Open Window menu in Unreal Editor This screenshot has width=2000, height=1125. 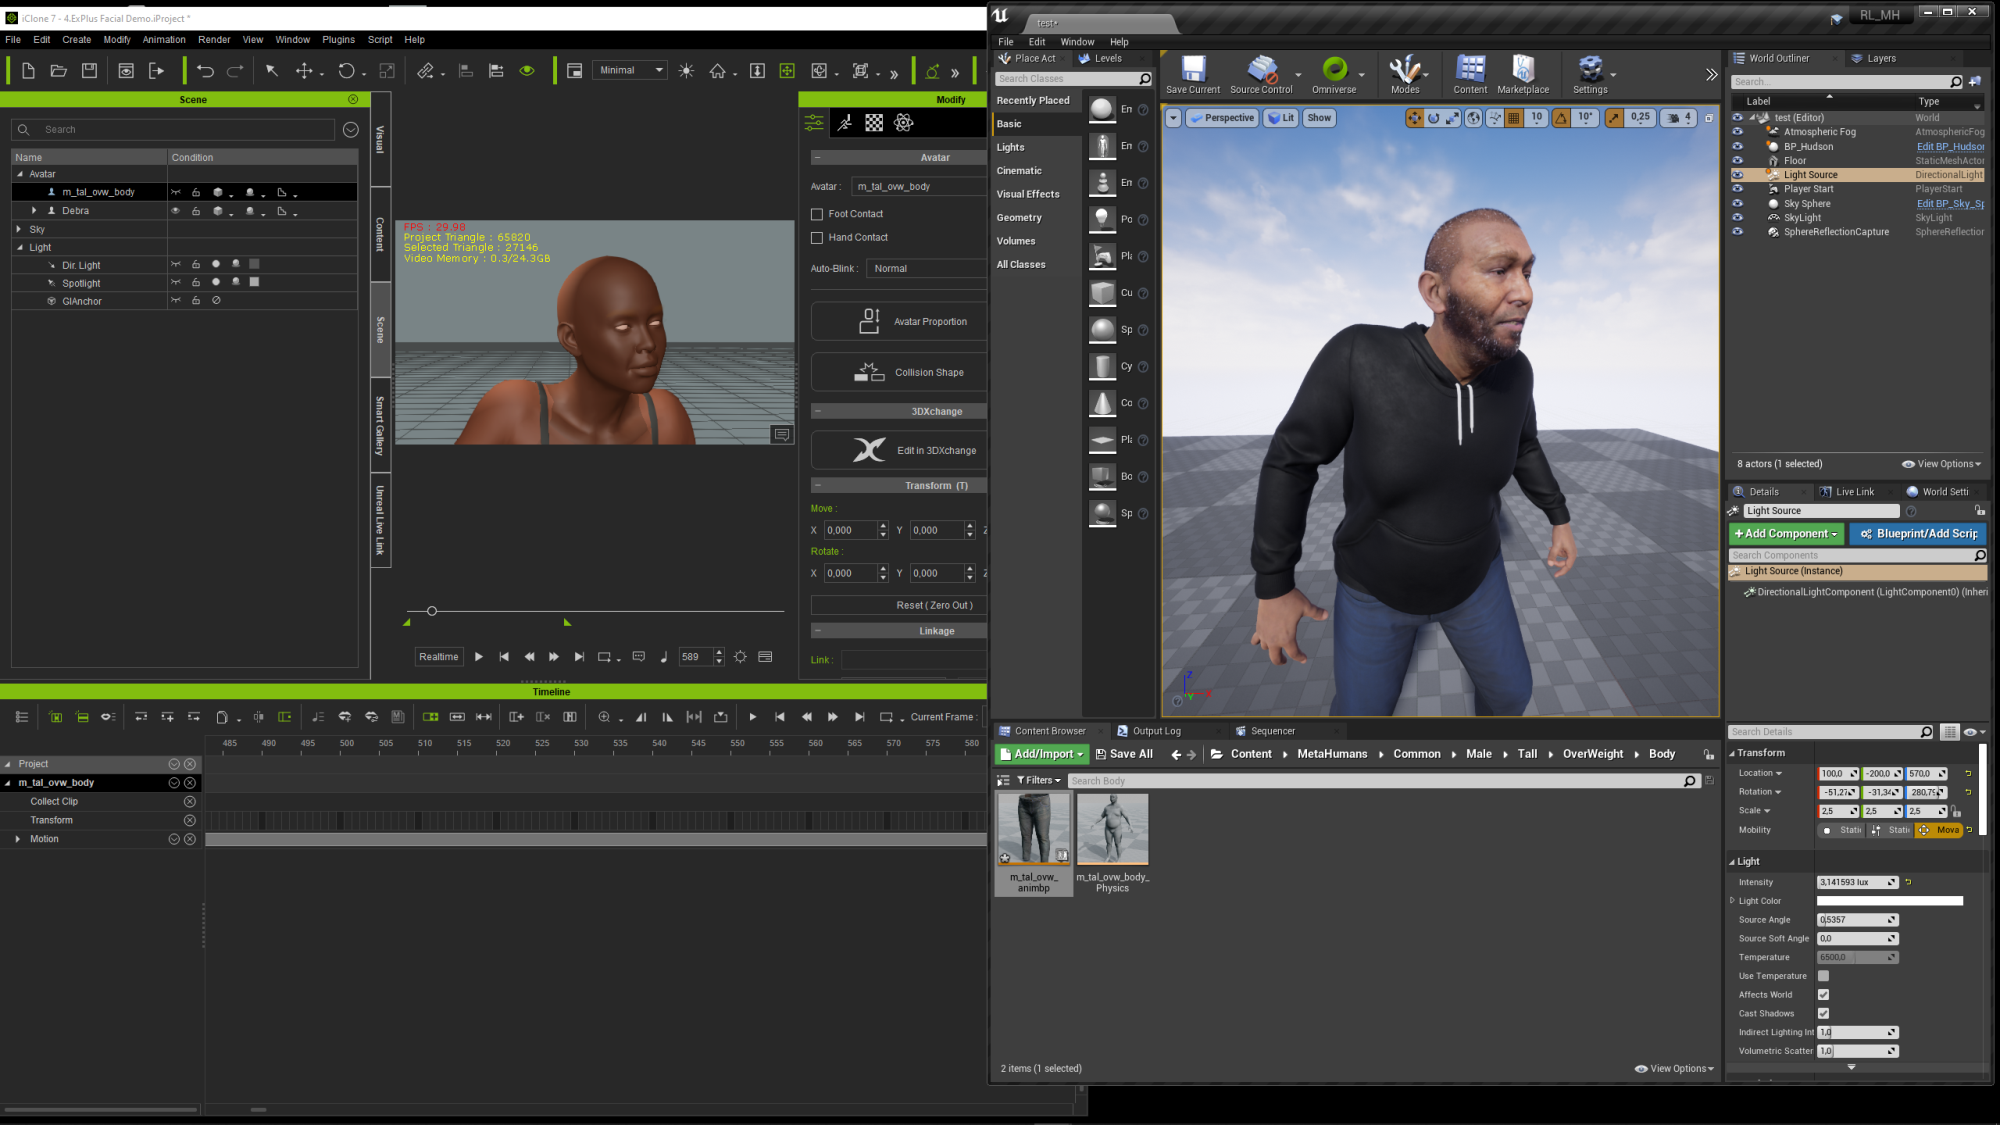coord(1077,42)
